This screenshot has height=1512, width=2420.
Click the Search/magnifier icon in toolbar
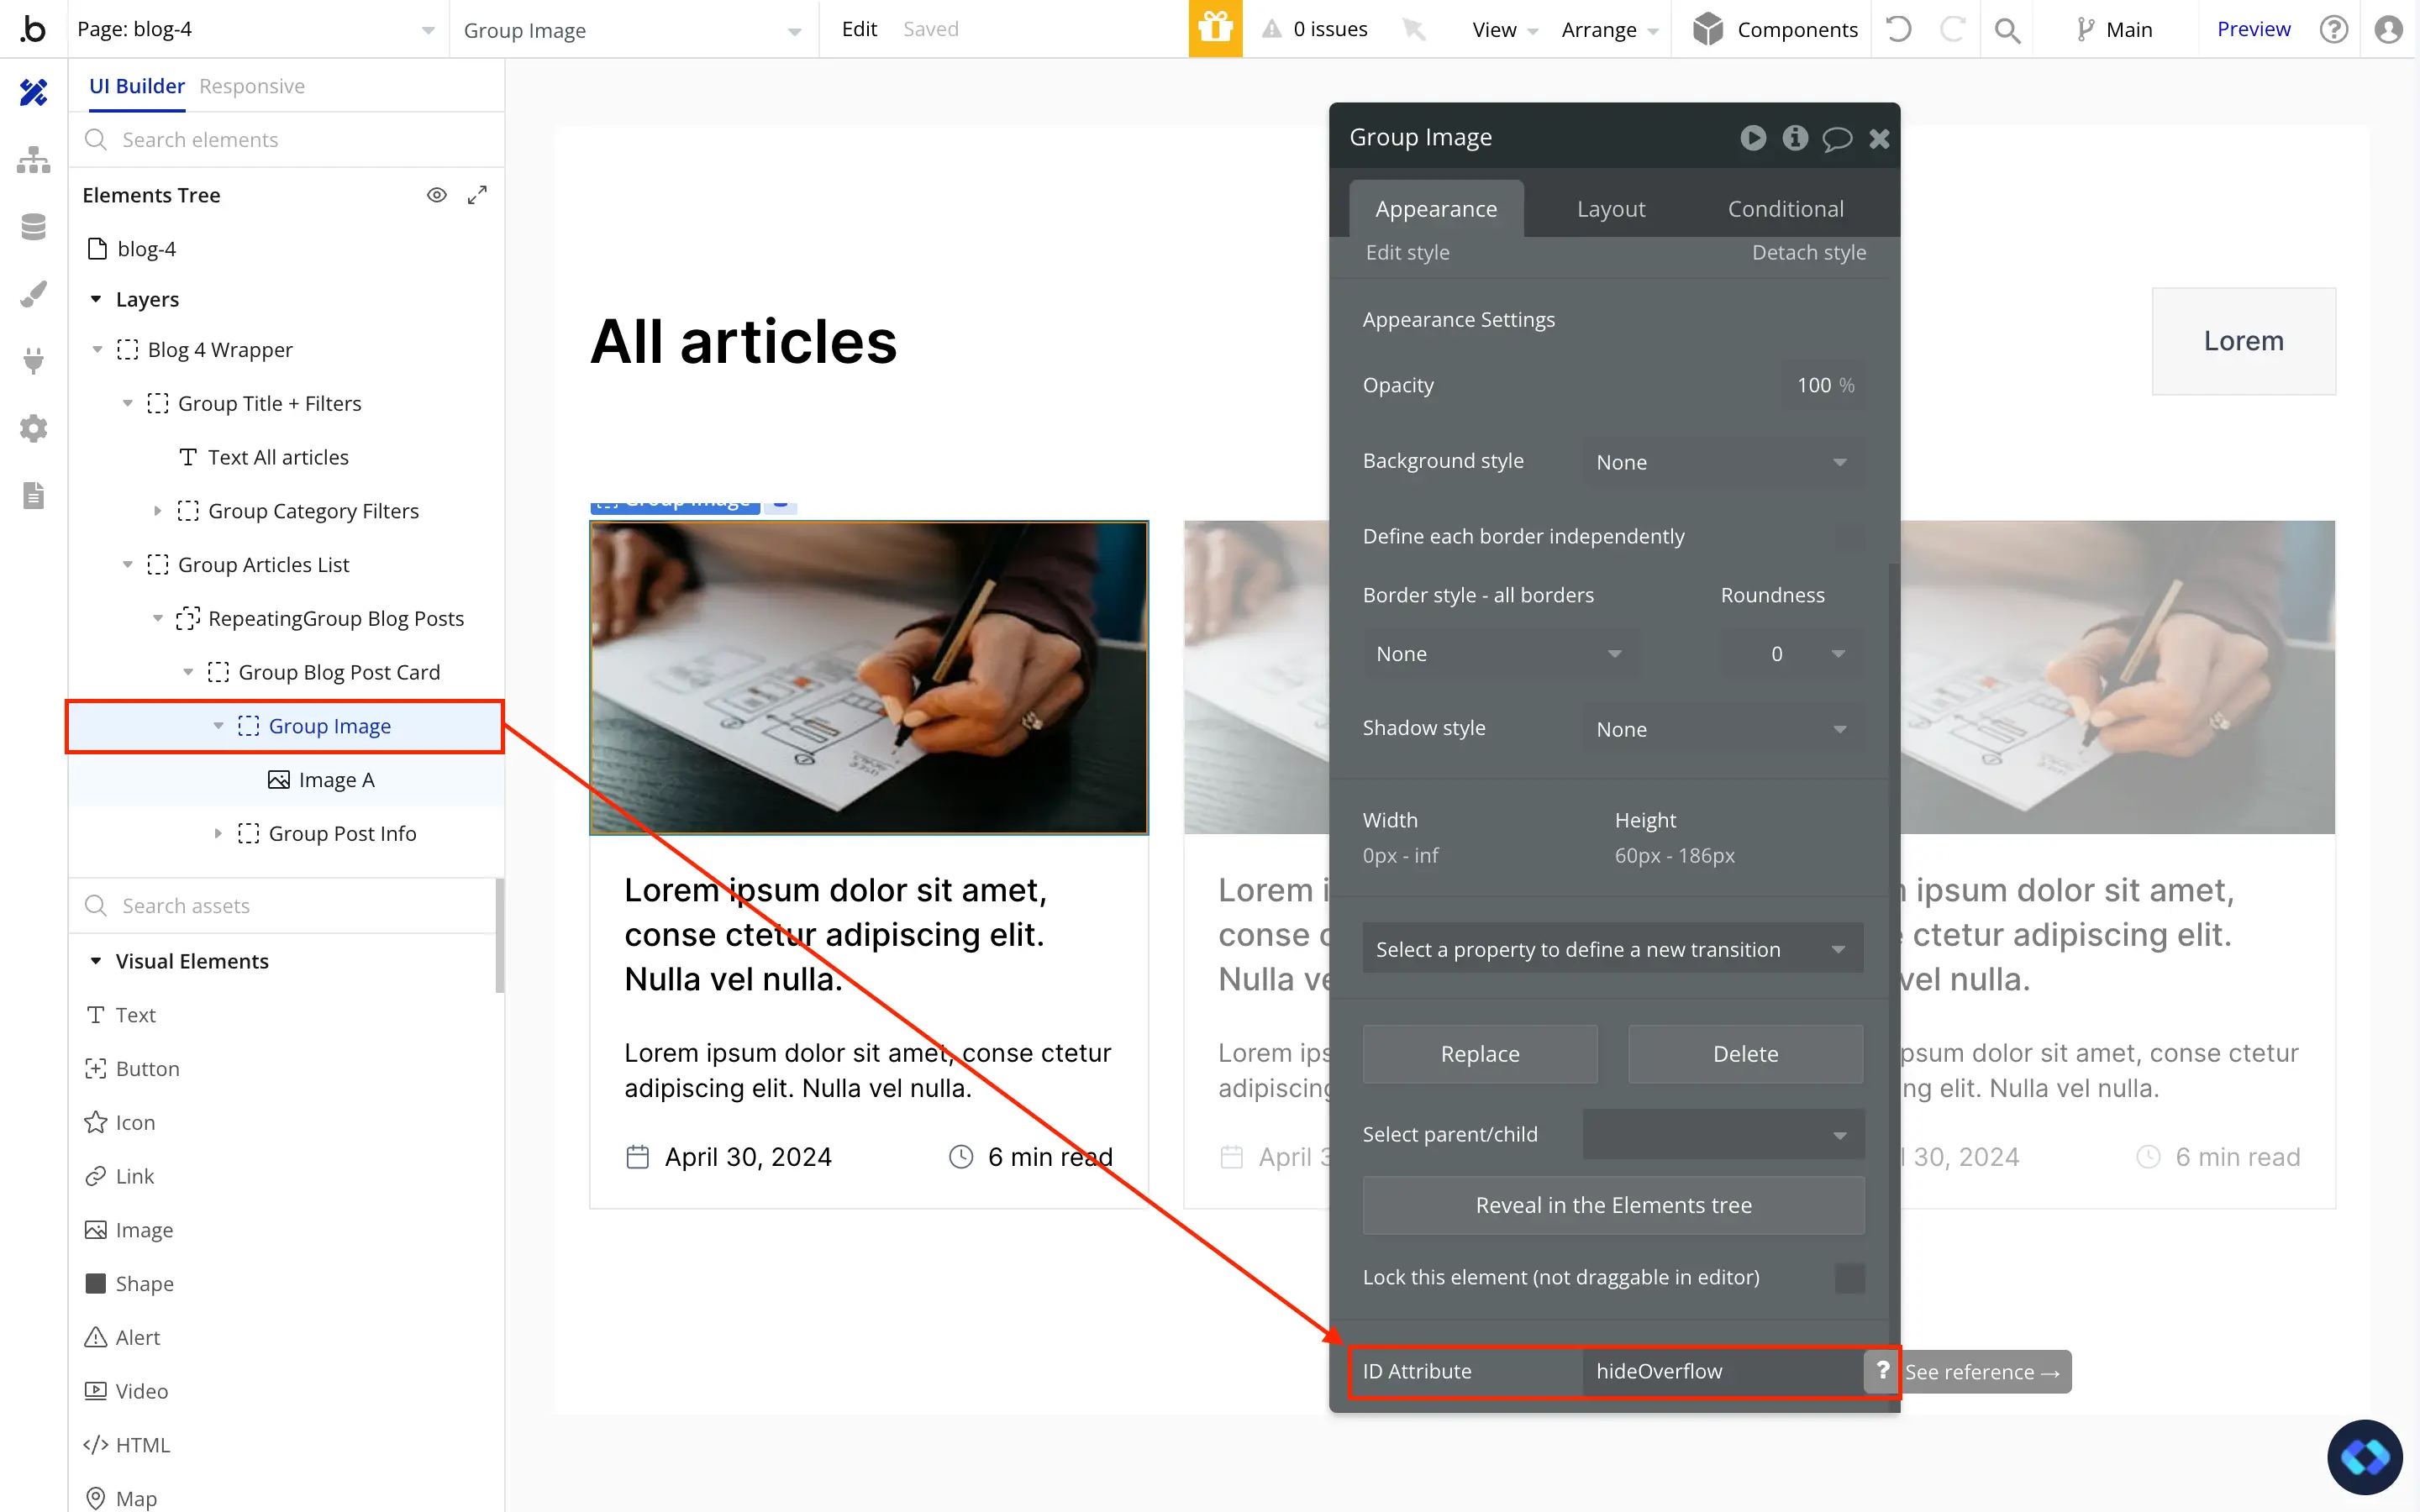2007,29
